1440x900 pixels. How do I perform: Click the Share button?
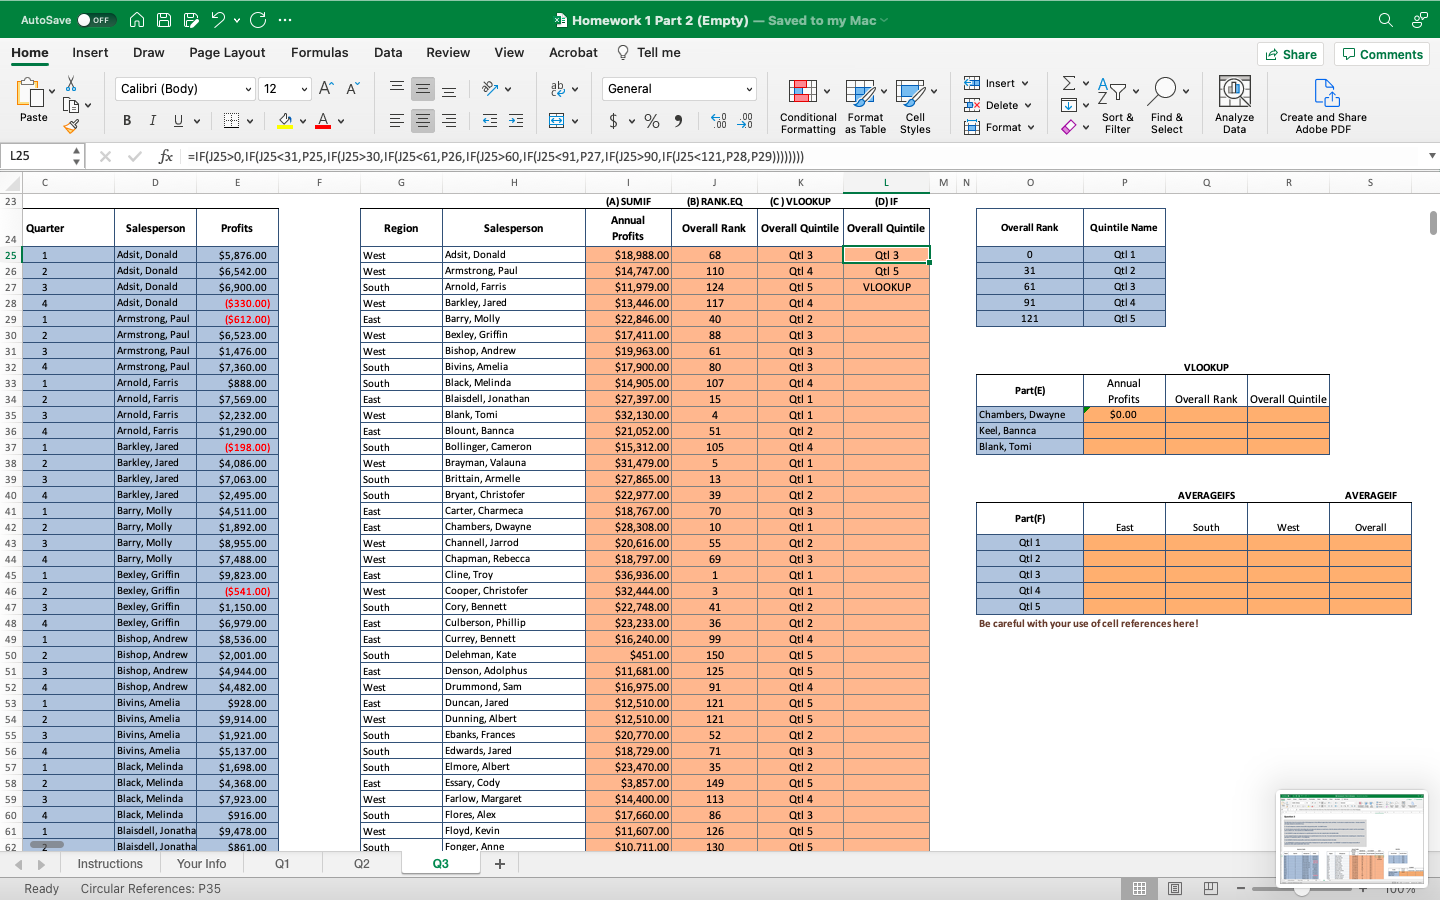1290,54
